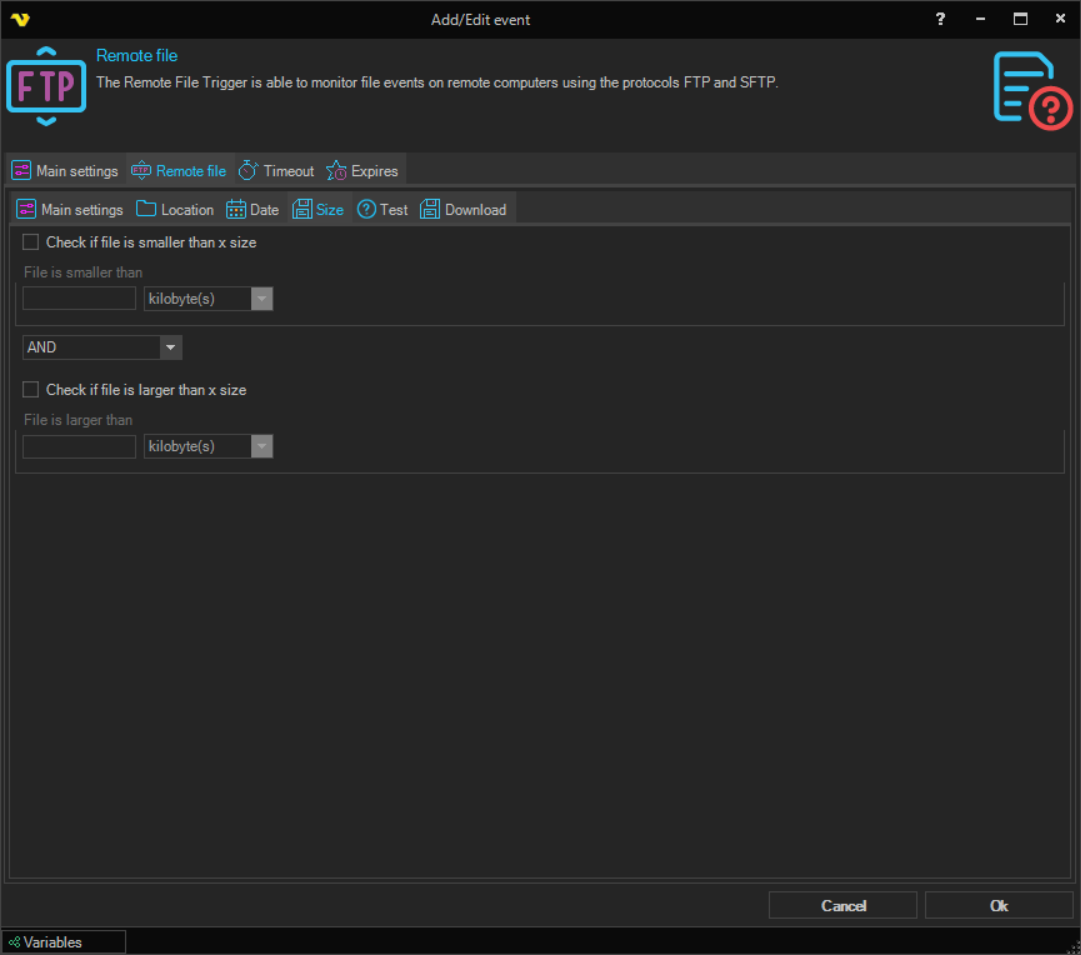Open the help document icon at top right
1081x955 pixels.
1031,89
